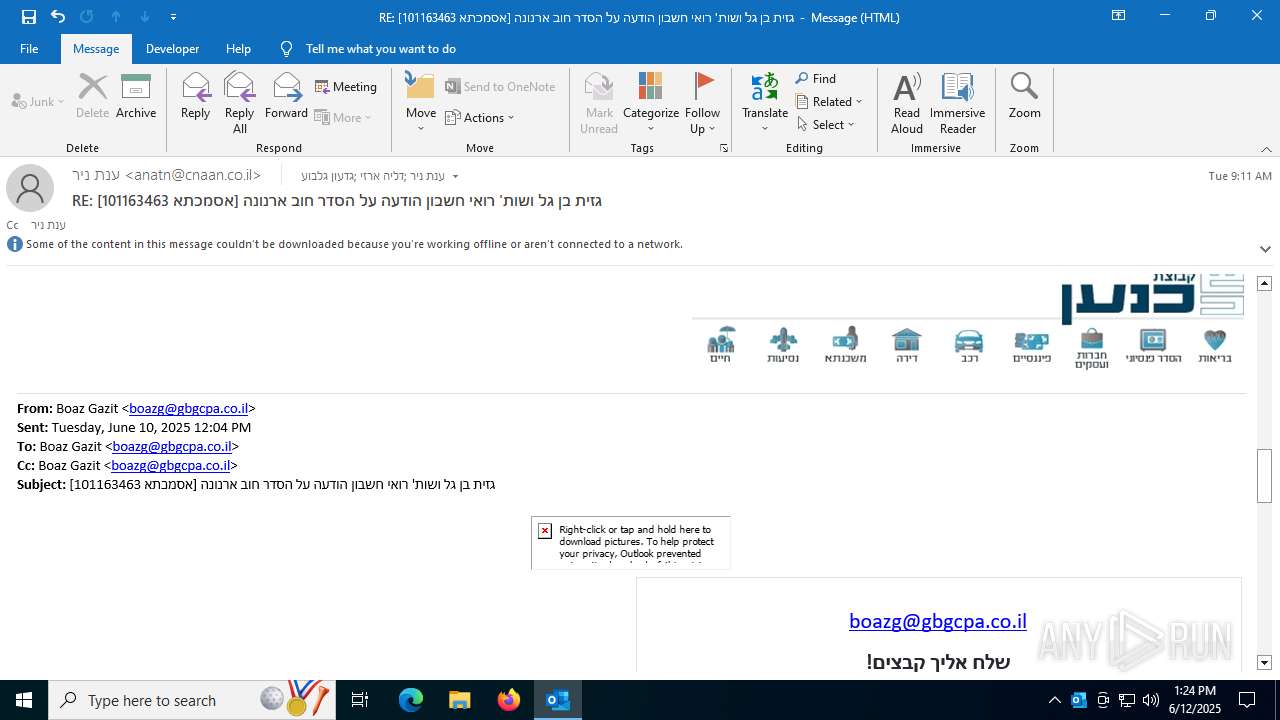Open the Tags group dialog launcher
Viewport: 1280px width, 720px height.
tap(724, 148)
